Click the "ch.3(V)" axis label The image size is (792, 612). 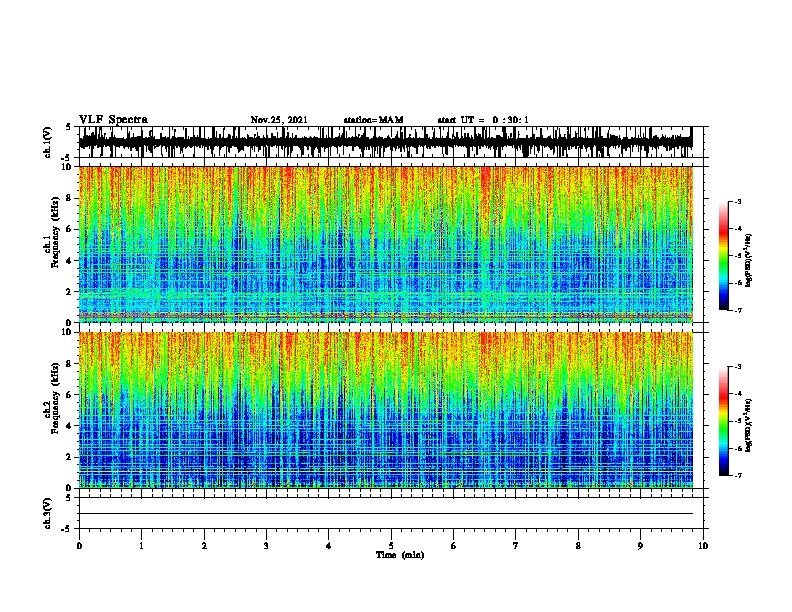47,513
